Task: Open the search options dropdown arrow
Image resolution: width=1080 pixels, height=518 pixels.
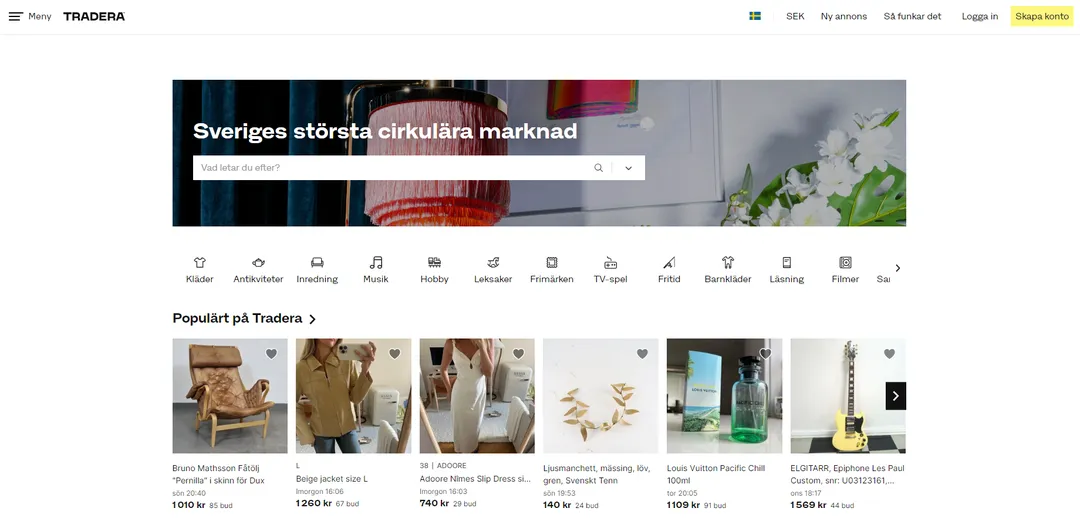Action: coord(628,167)
